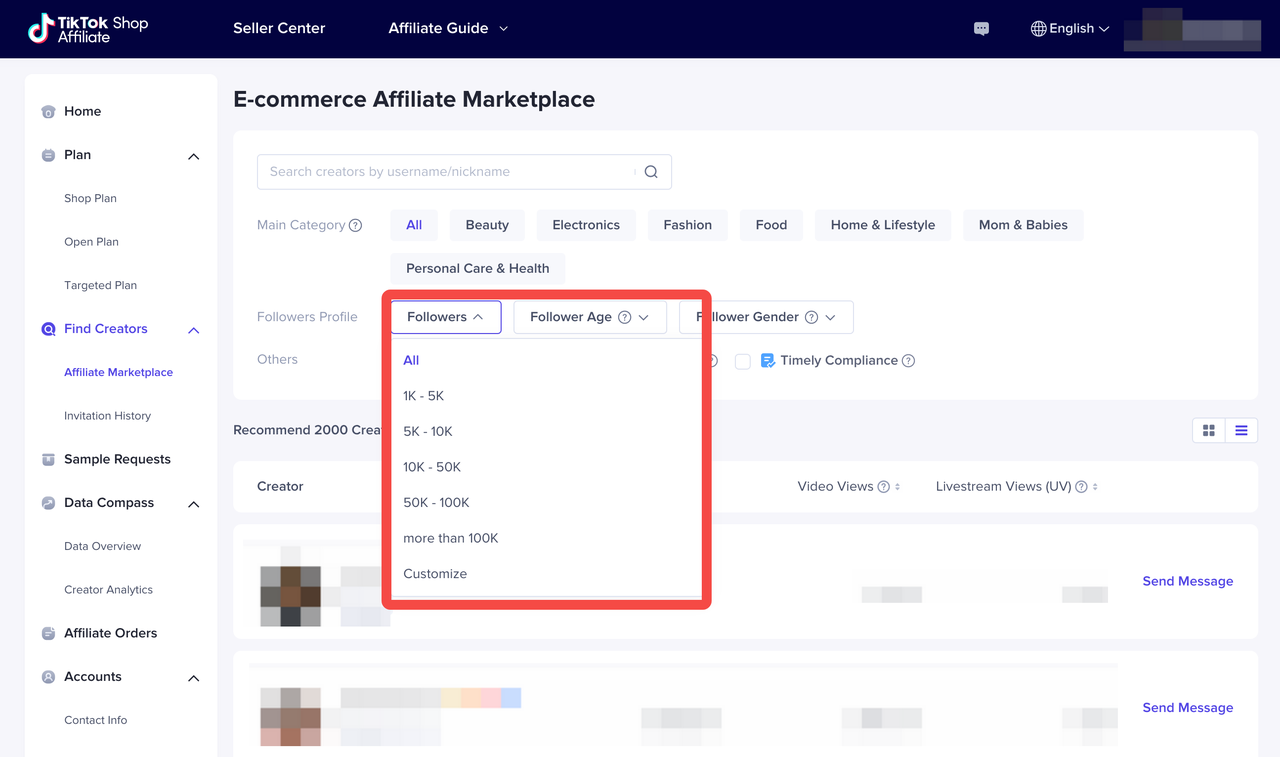Sort by Livestream Views column
1280x757 pixels.
tap(1096, 487)
